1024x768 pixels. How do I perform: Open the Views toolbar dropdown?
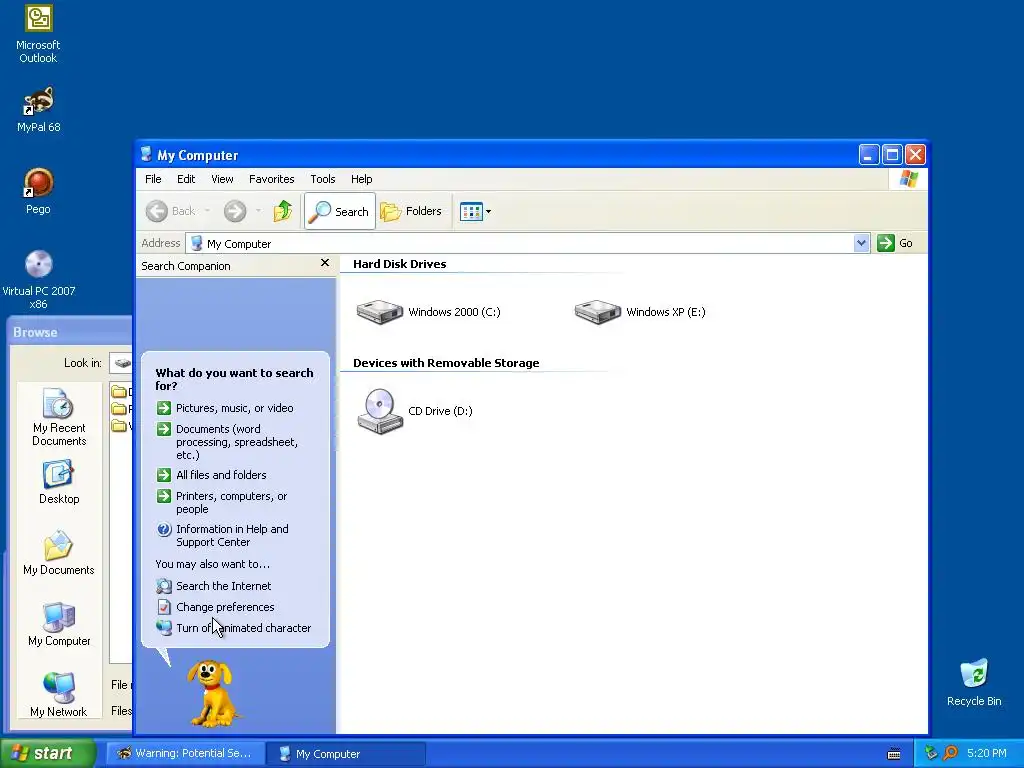pyautogui.click(x=475, y=211)
